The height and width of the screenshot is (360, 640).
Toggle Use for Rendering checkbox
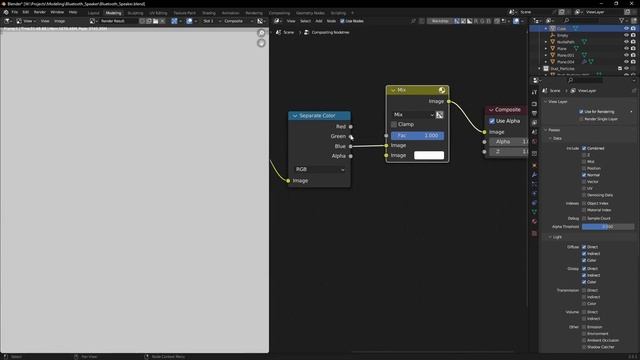(x=581, y=111)
